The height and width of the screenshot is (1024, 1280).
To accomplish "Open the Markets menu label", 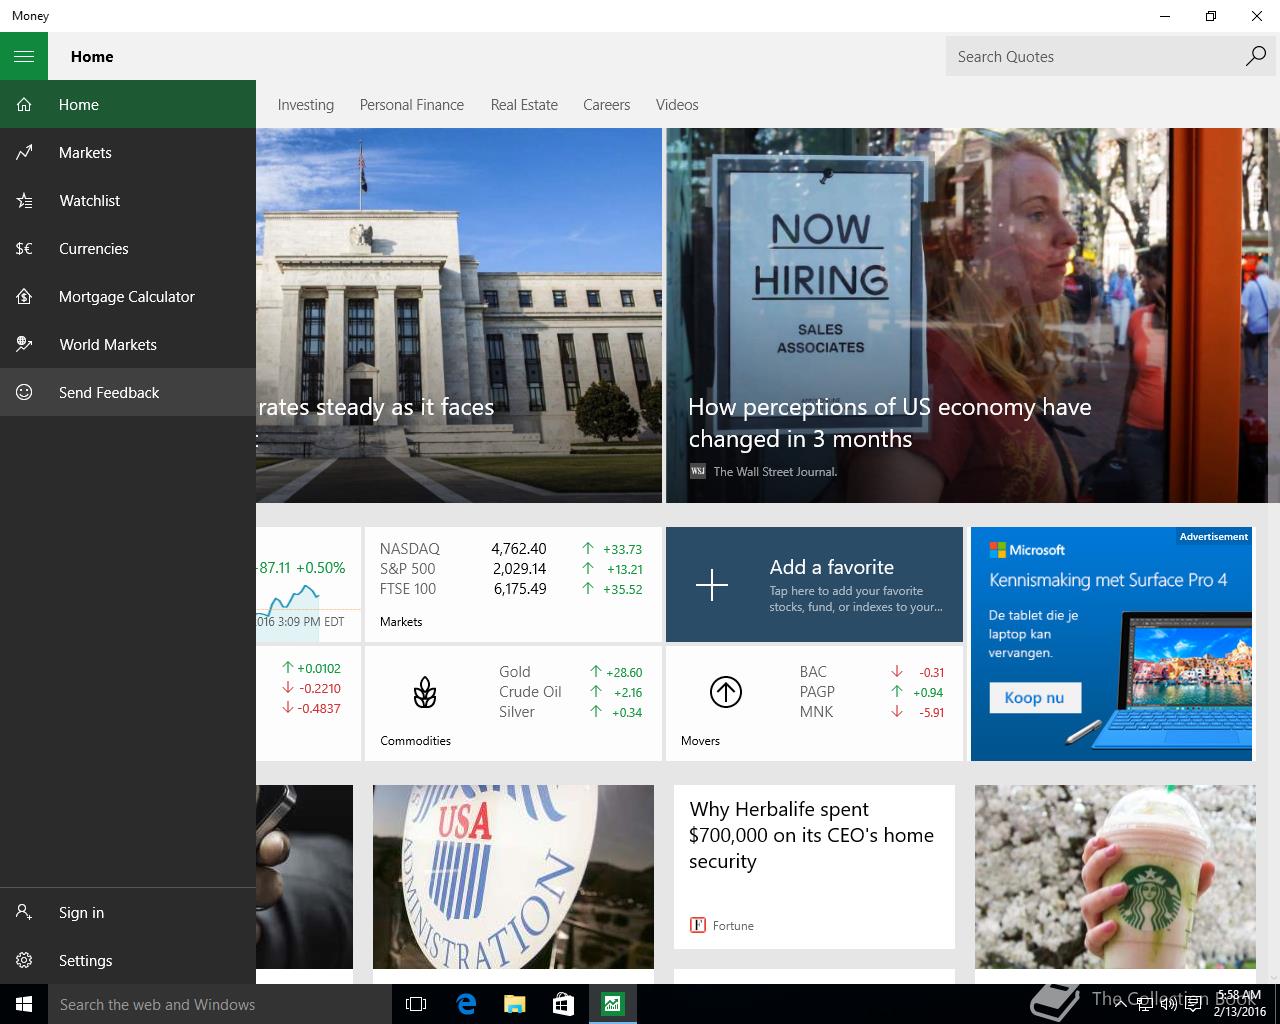I will tap(85, 152).
